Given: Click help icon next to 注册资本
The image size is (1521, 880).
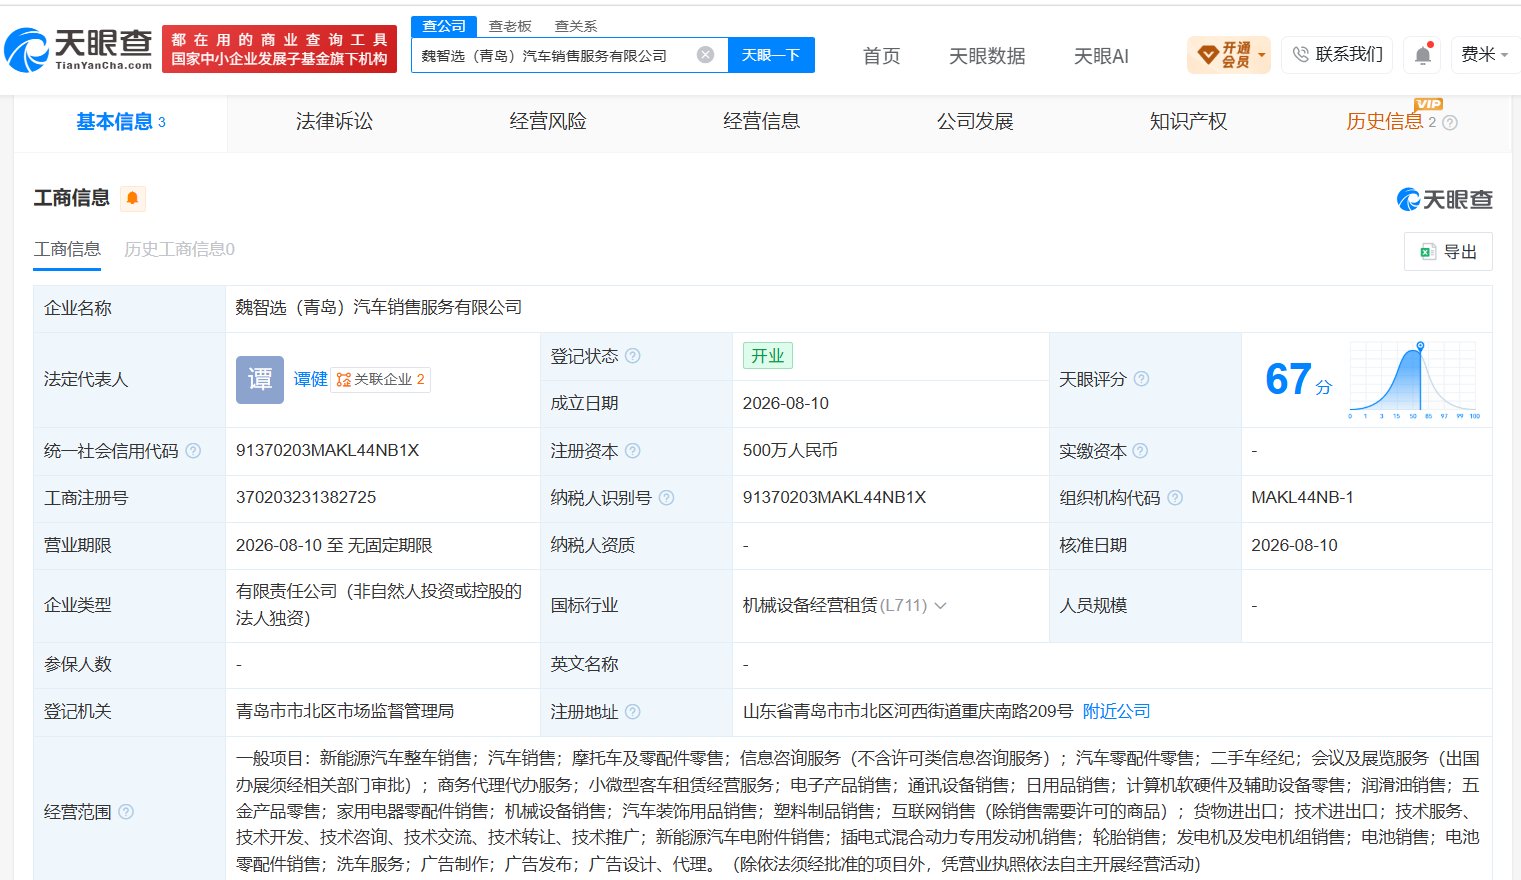Looking at the screenshot, I should [633, 451].
